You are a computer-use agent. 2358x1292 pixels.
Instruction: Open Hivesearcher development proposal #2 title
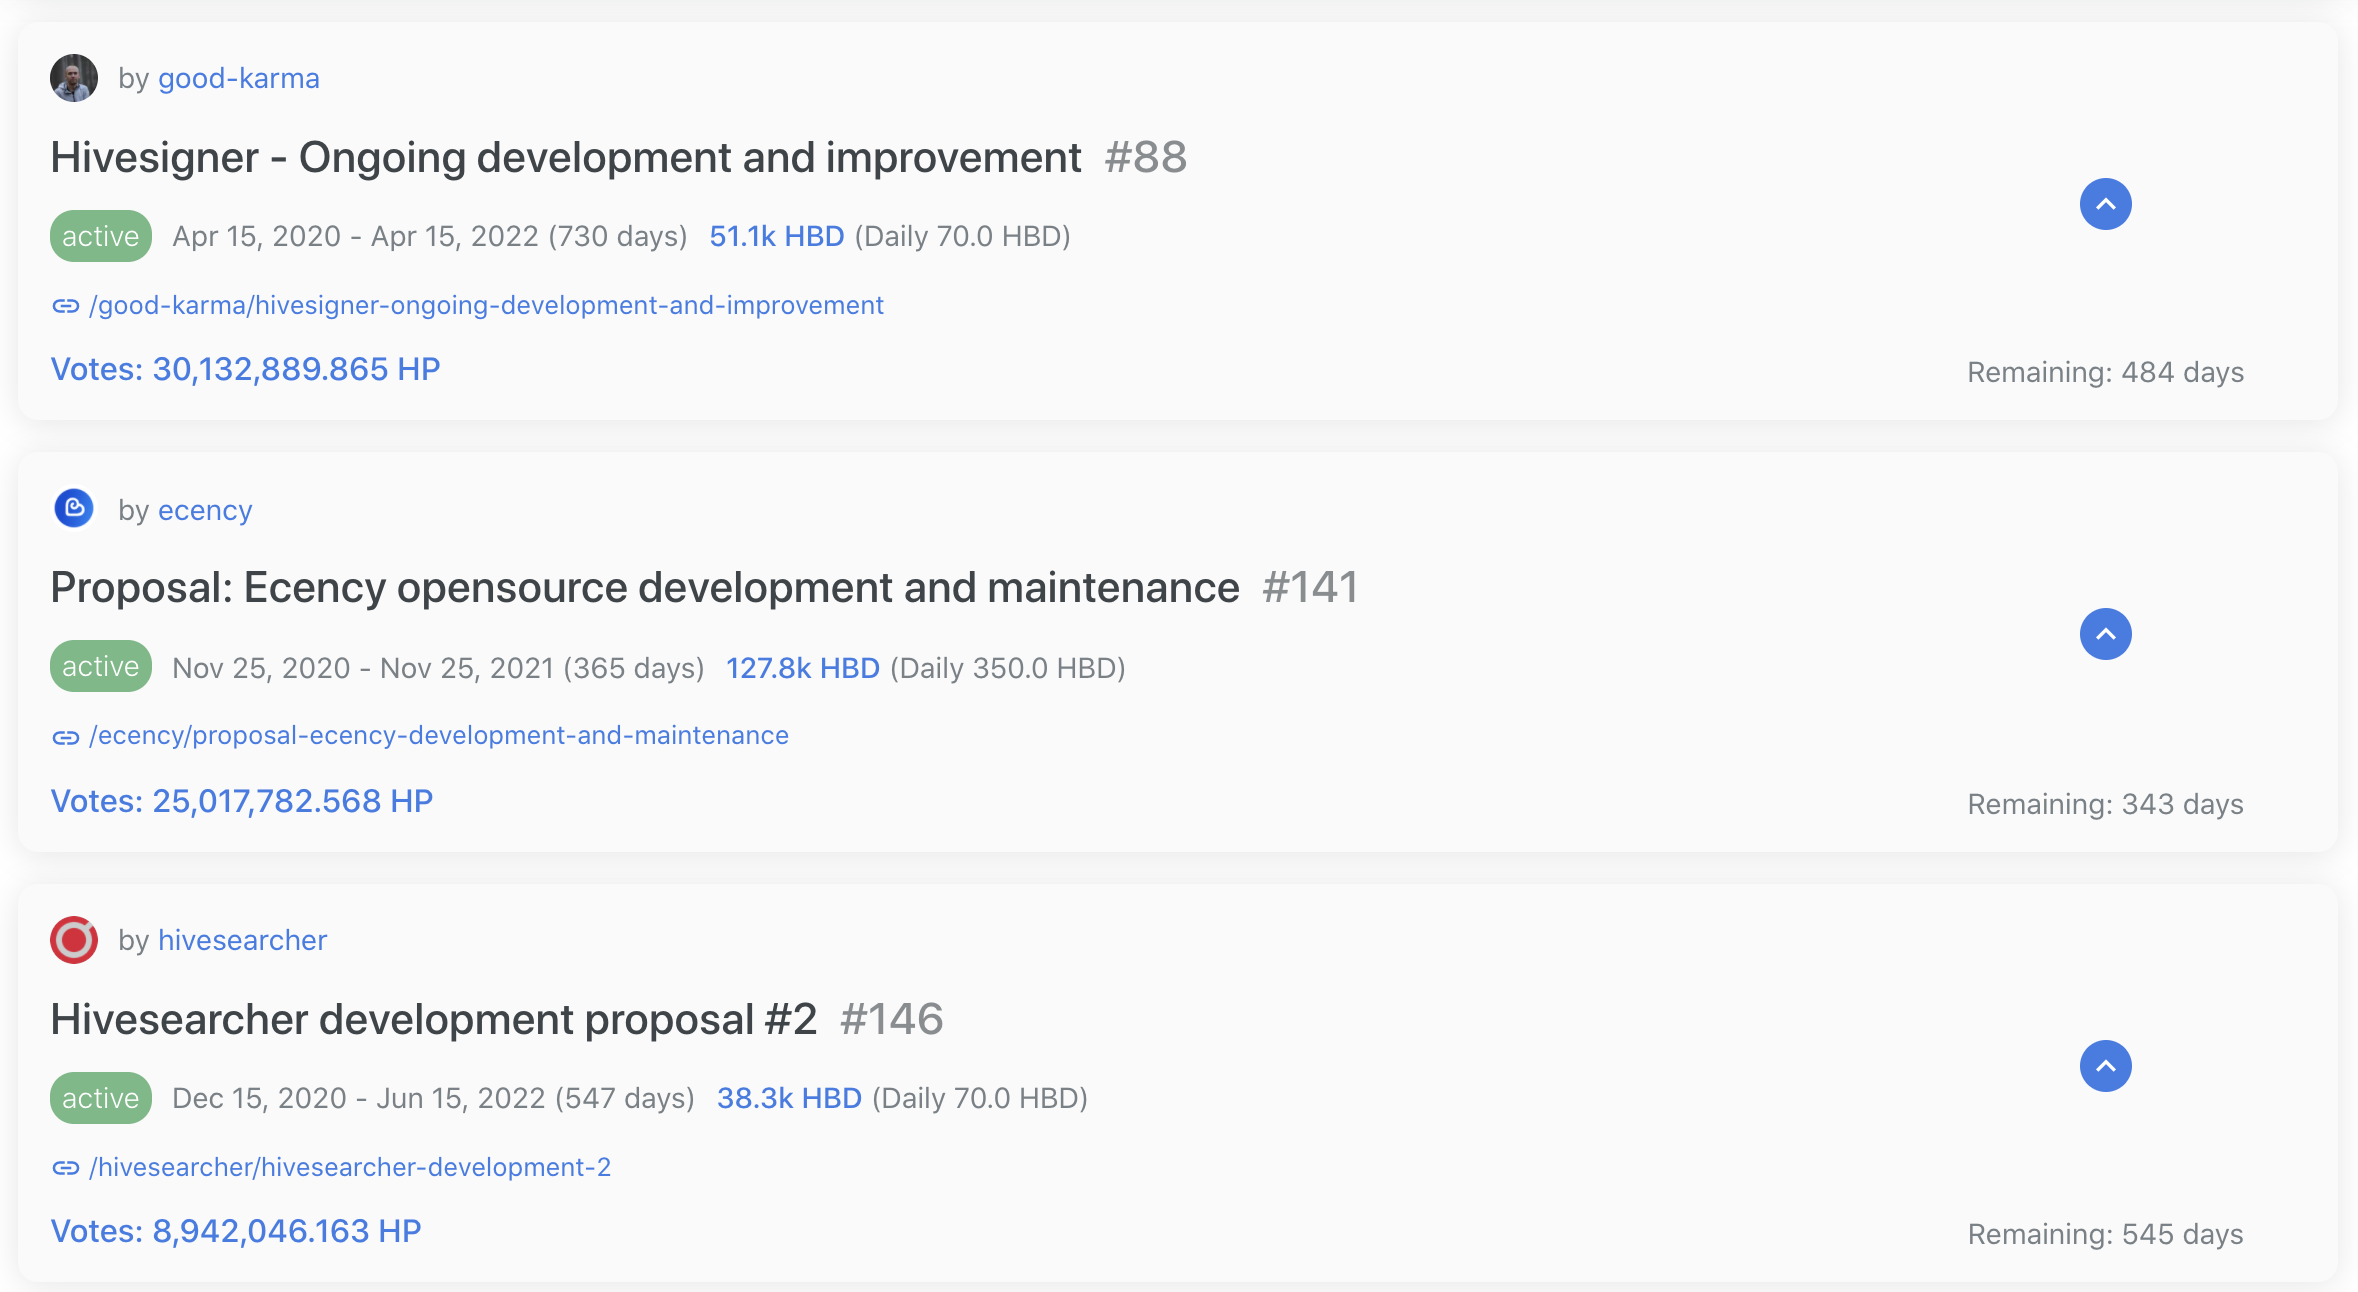pos(433,1020)
